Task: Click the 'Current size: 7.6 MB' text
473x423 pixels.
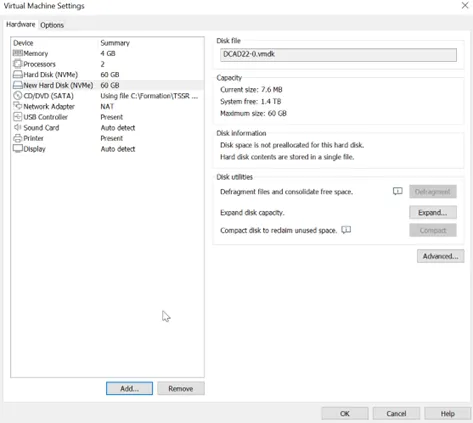Action: [x=251, y=89]
